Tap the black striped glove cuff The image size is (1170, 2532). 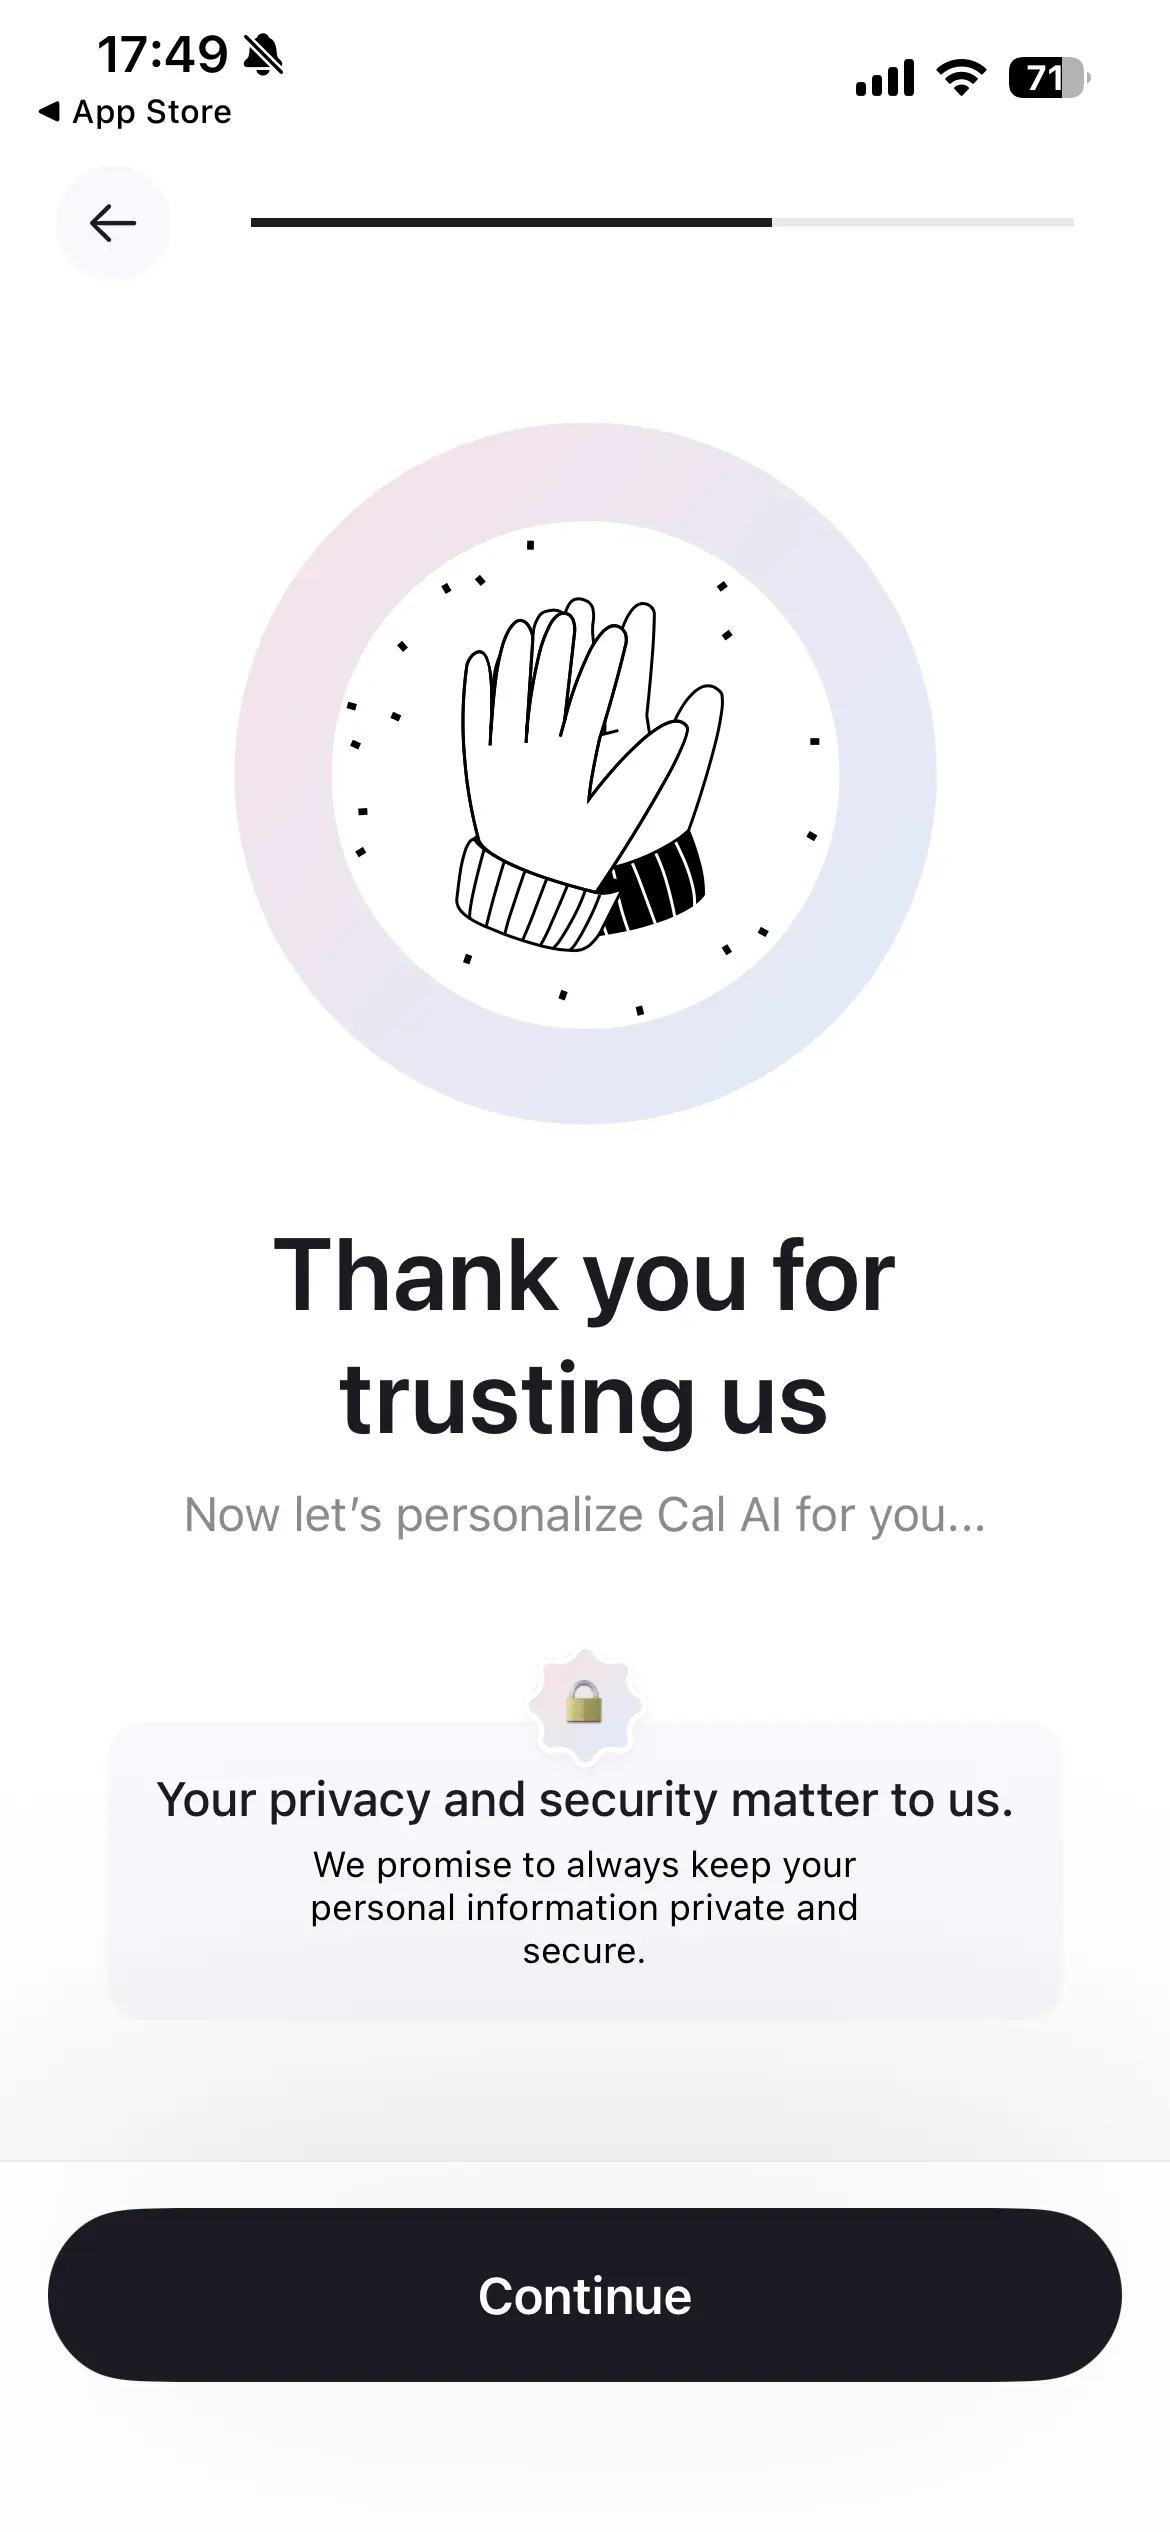pos(660,882)
